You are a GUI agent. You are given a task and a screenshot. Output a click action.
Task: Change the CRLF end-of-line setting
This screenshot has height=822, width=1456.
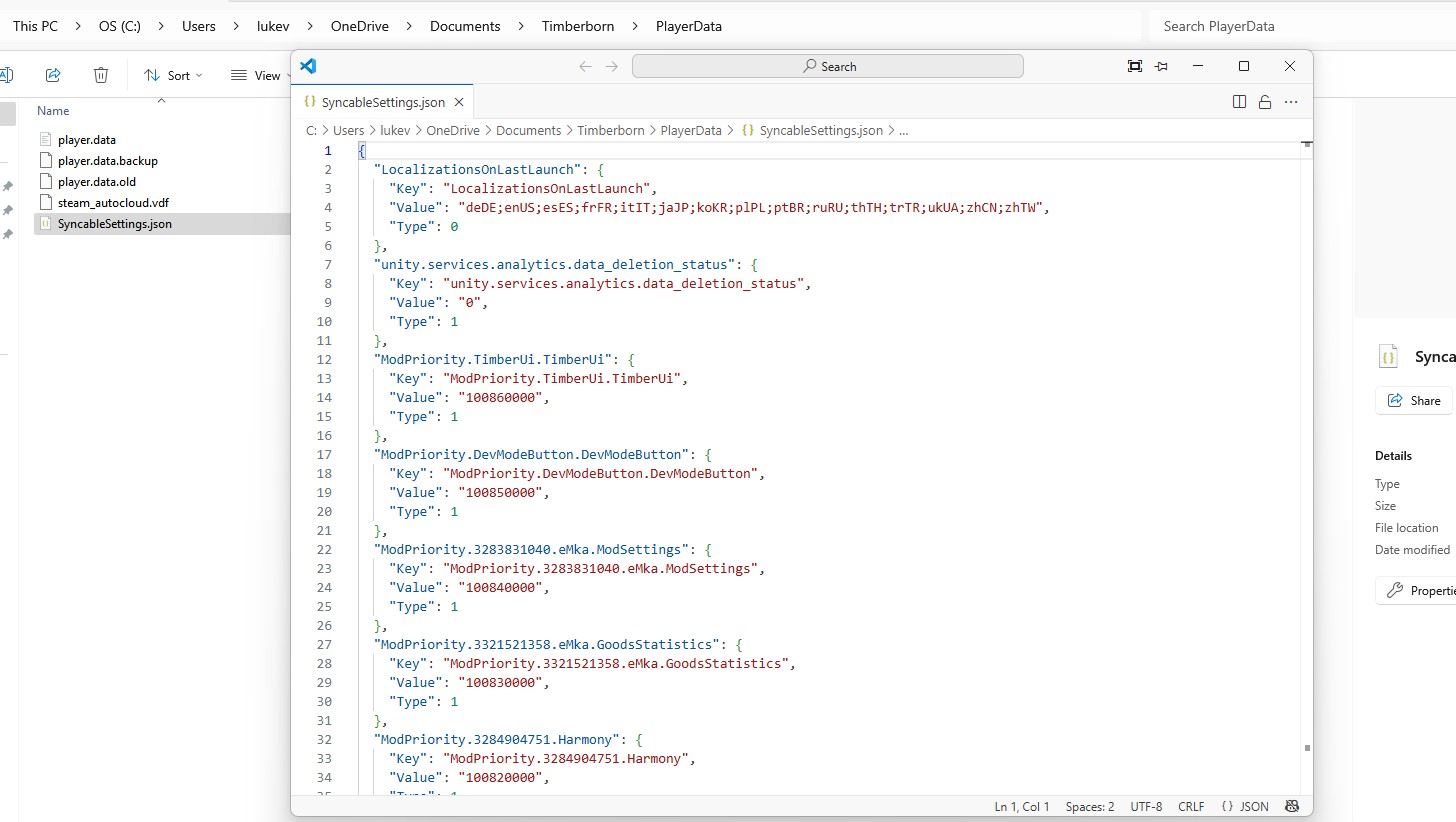click(1191, 806)
